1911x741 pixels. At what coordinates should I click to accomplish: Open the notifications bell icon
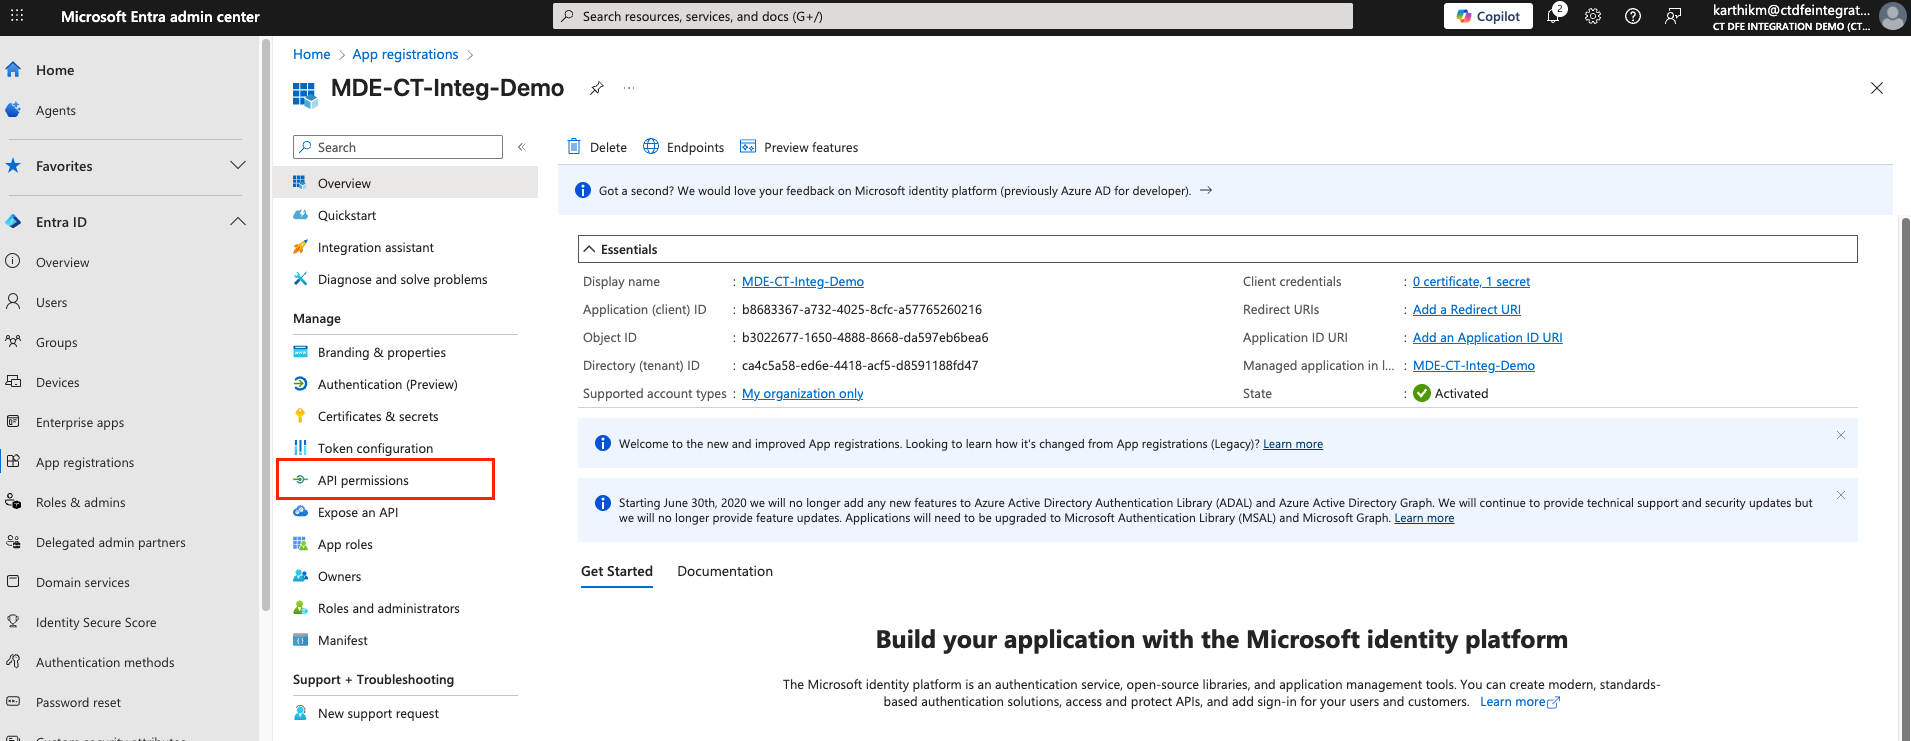tap(1553, 16)
